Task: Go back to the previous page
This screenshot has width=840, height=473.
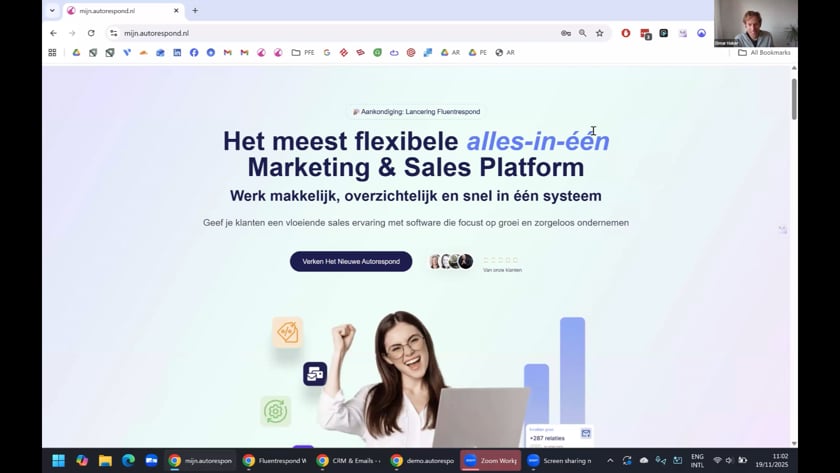Action: coord(54,33)
